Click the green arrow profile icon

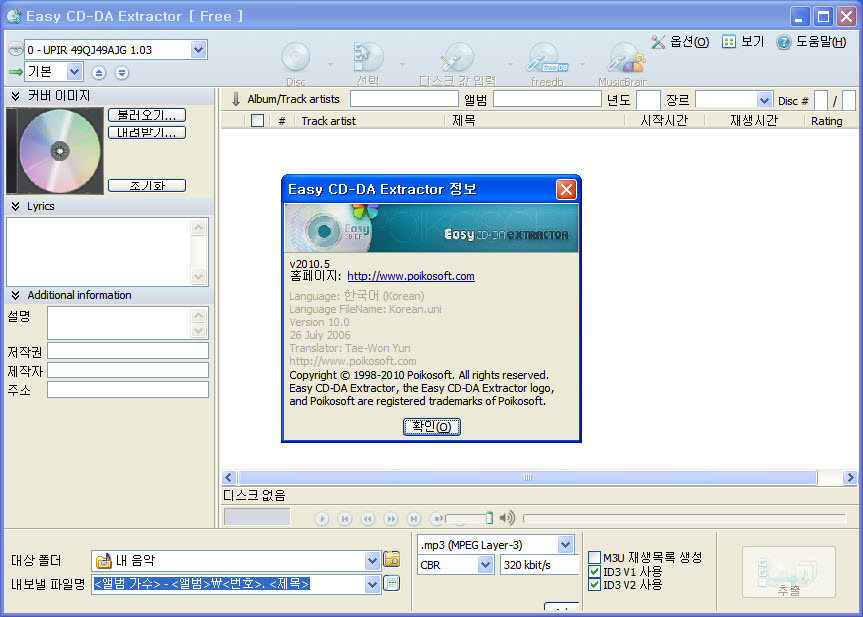tap(15, 72)
